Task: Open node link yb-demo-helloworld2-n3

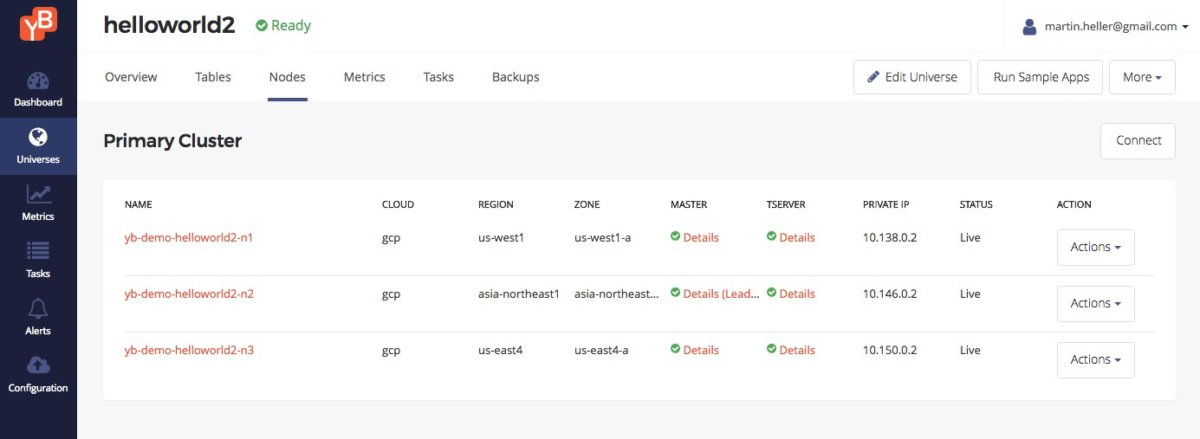Action: (189, 350)
